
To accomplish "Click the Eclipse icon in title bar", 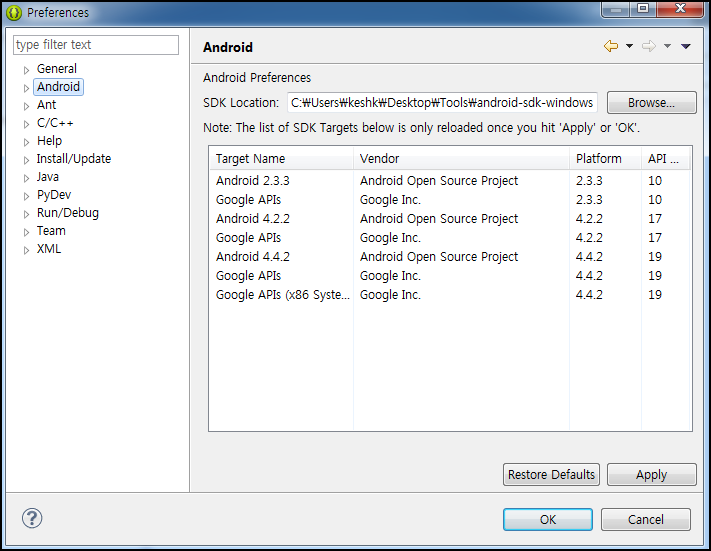I will point(14,13).
